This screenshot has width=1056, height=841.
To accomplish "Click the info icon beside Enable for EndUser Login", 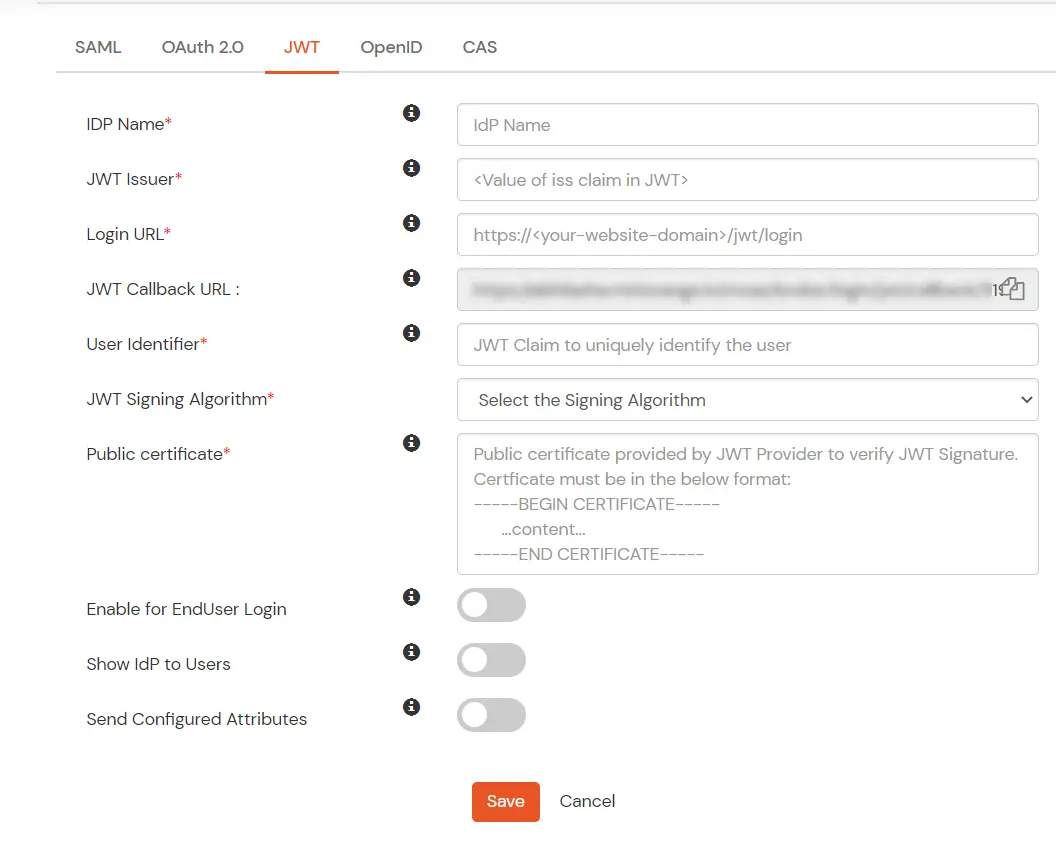I will tap(410, 597).
